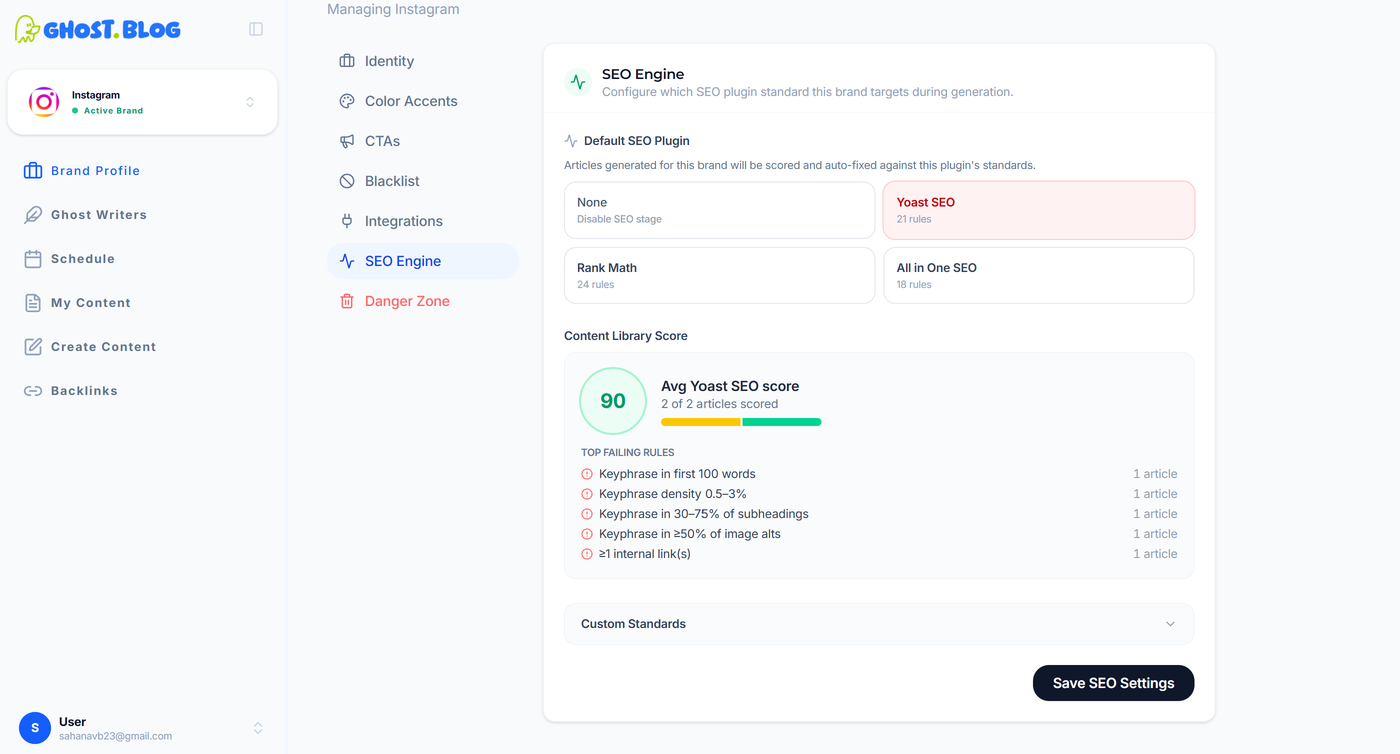Select the Yoast SEO plugin option

(1038, 210)
